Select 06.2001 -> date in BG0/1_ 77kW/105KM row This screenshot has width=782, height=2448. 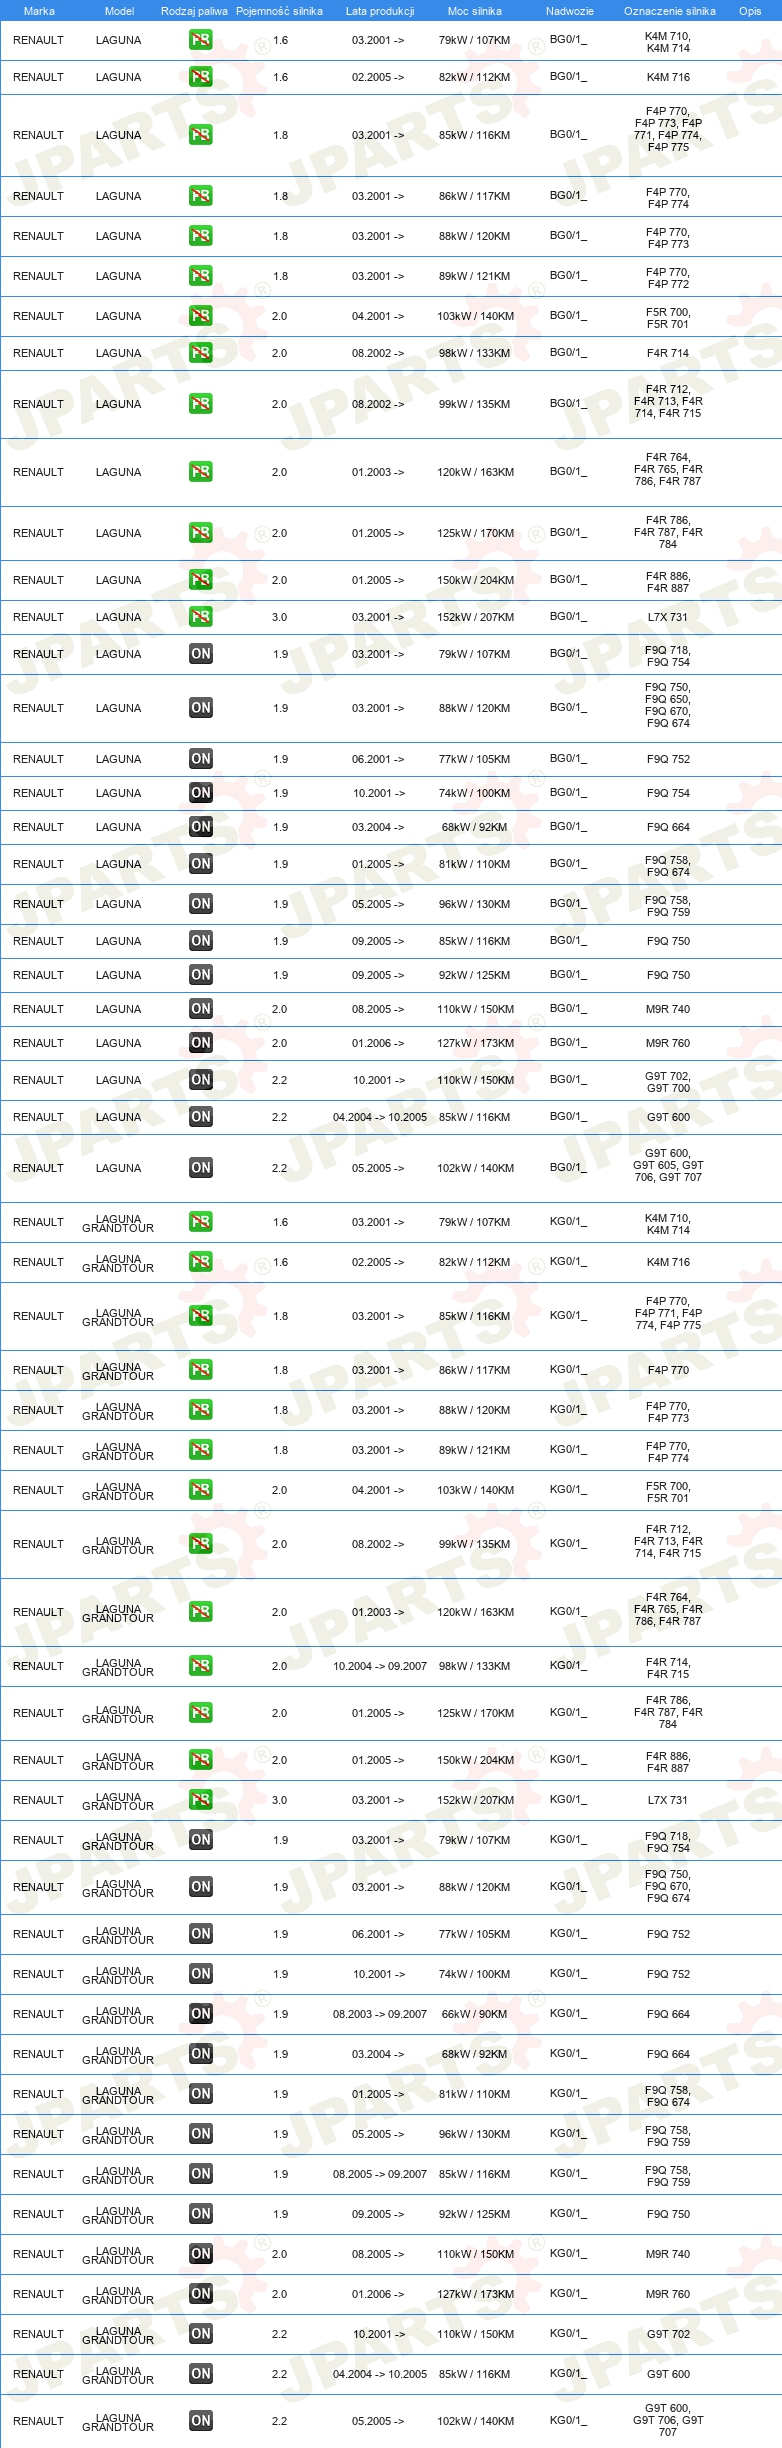pos(378,759)
